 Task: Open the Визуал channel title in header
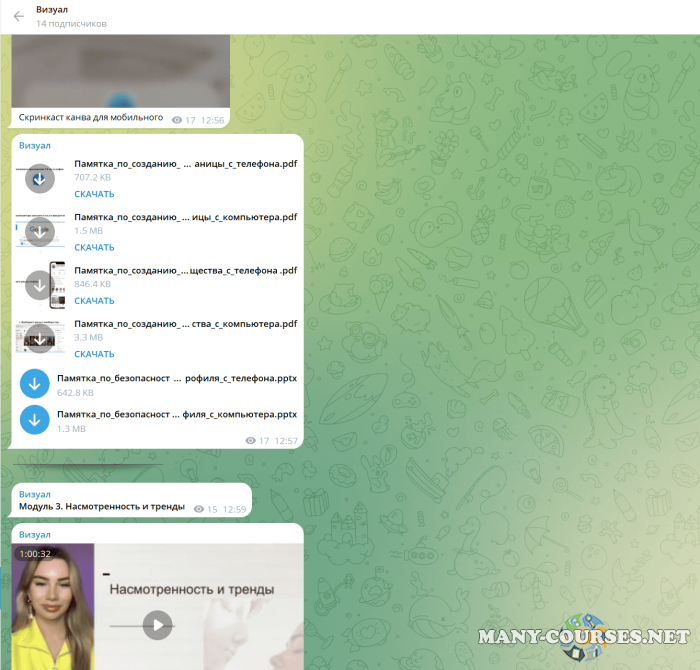[52, 9]
